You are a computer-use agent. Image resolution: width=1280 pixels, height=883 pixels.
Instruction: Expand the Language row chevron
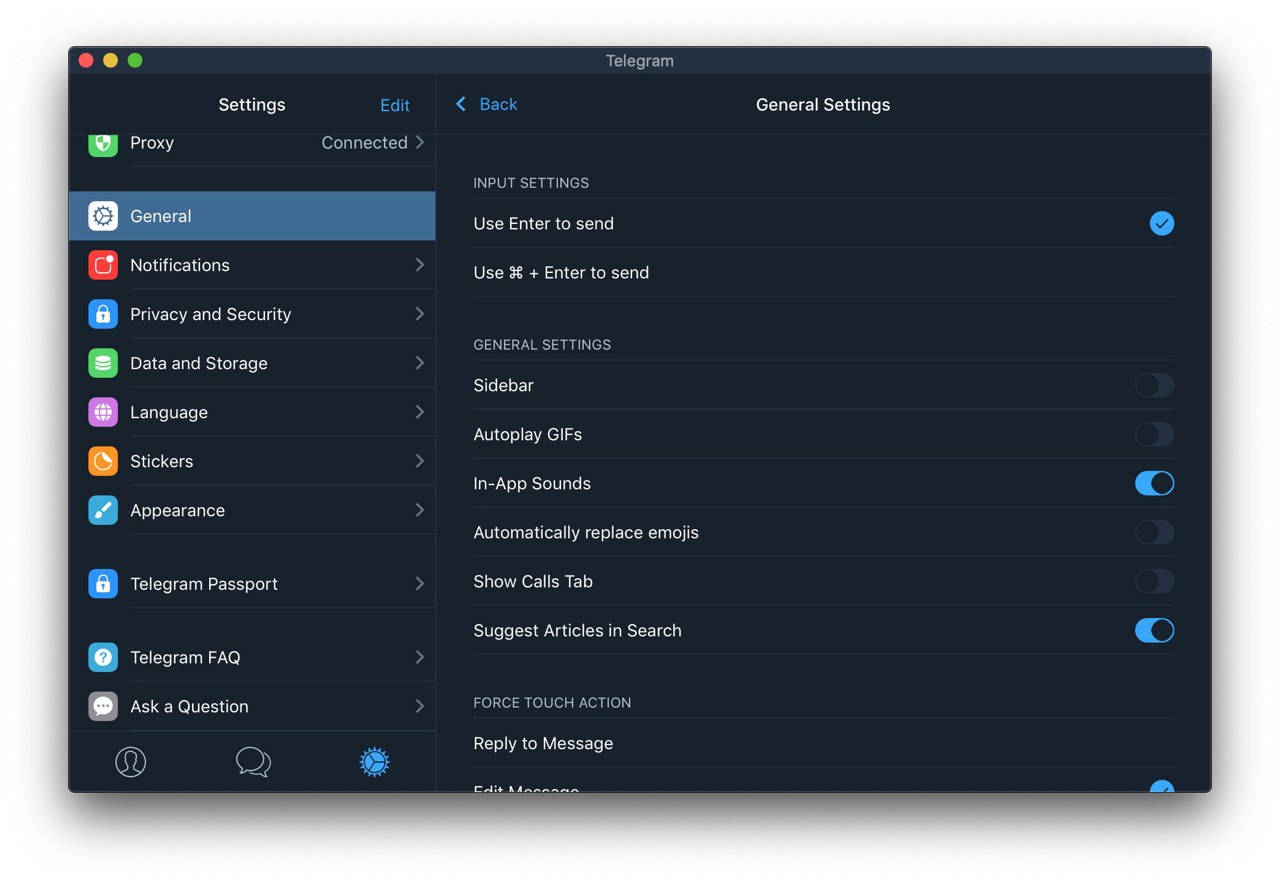[x=420, y=412]
